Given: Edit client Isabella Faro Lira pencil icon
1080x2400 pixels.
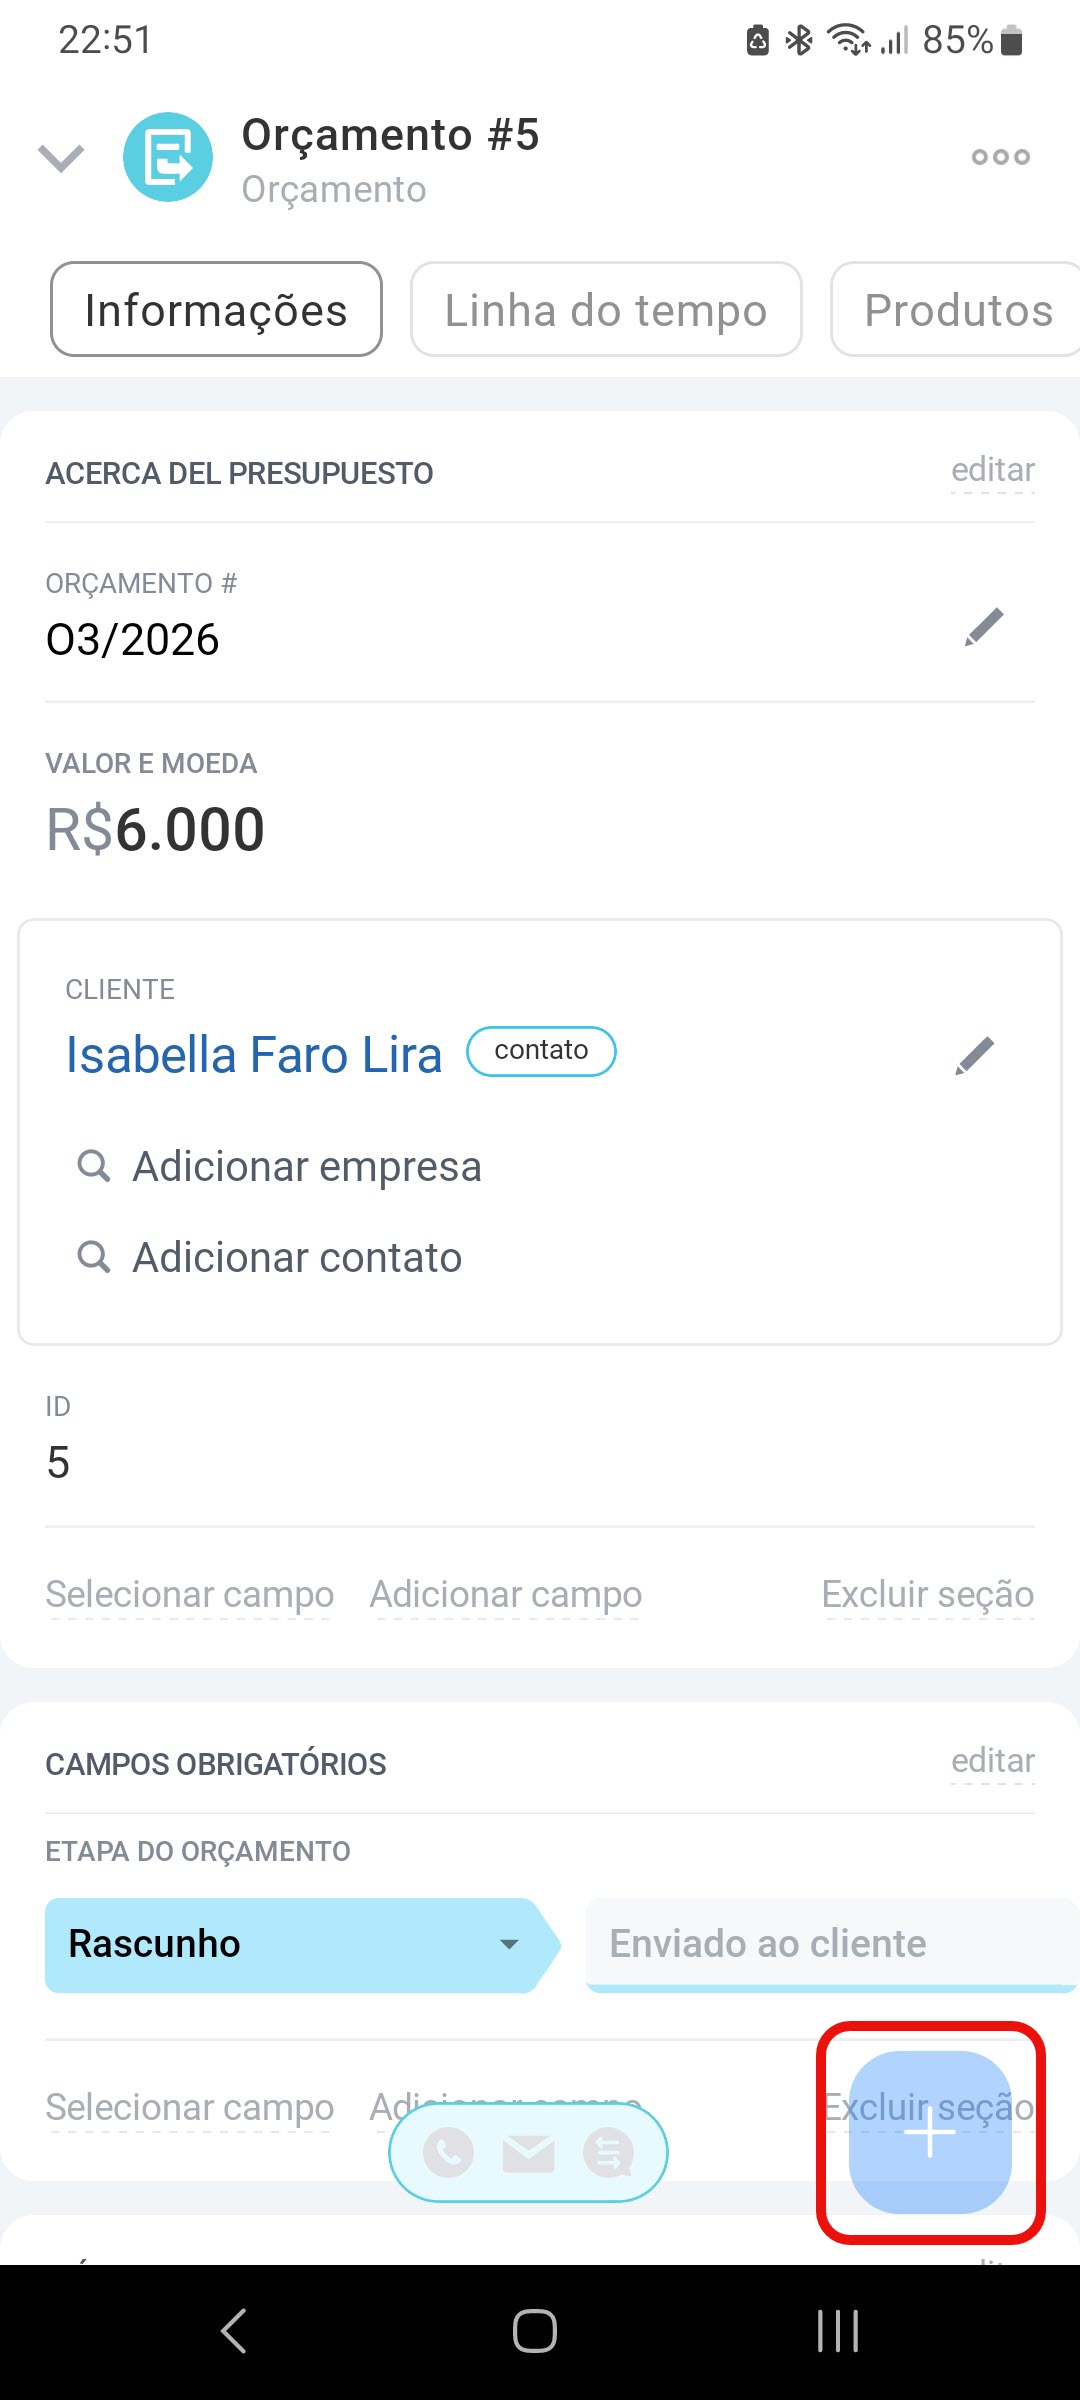Looking at the screenshot, I should click(974, 1056).
